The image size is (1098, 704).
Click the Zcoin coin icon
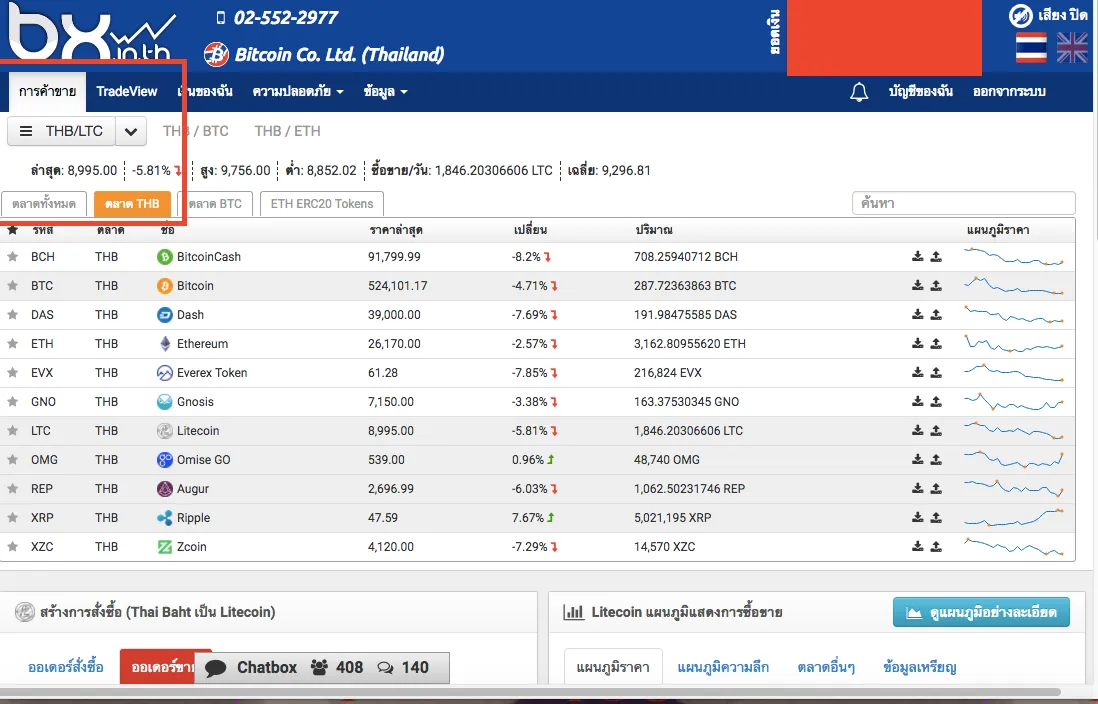click(165, 546)
